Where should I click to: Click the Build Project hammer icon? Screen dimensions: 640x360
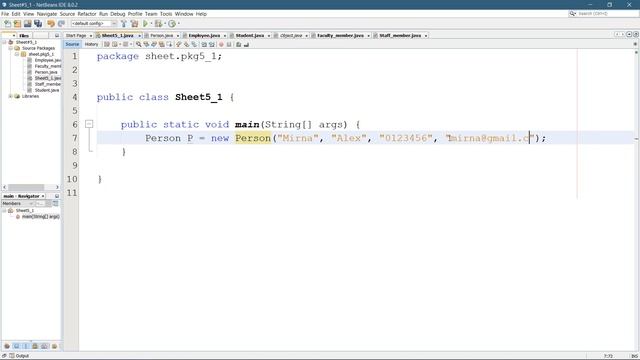click(124, 24)
